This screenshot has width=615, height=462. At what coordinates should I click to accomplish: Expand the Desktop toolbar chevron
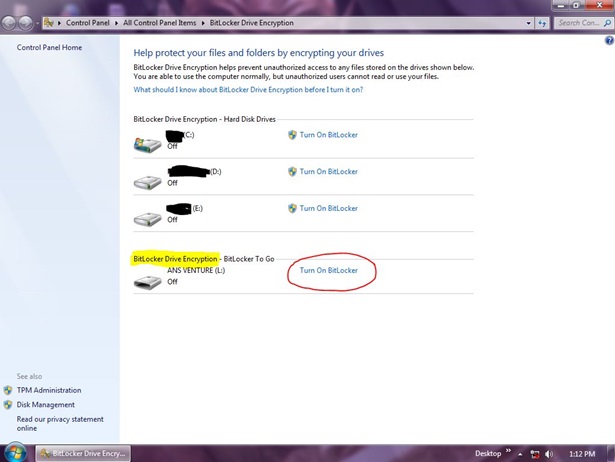(x=508, y=451)
